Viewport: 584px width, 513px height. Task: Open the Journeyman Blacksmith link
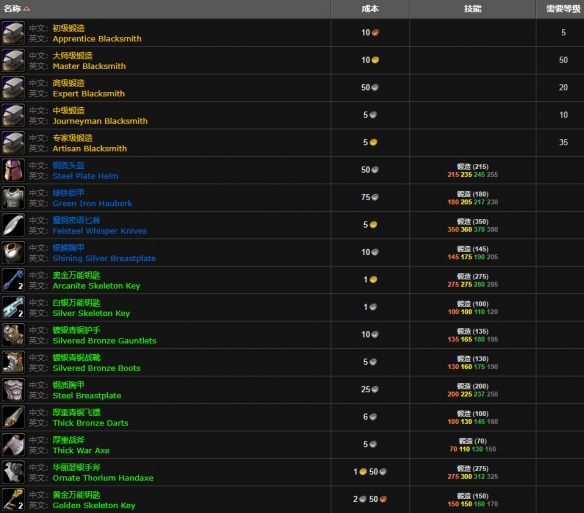coord(100,121)
